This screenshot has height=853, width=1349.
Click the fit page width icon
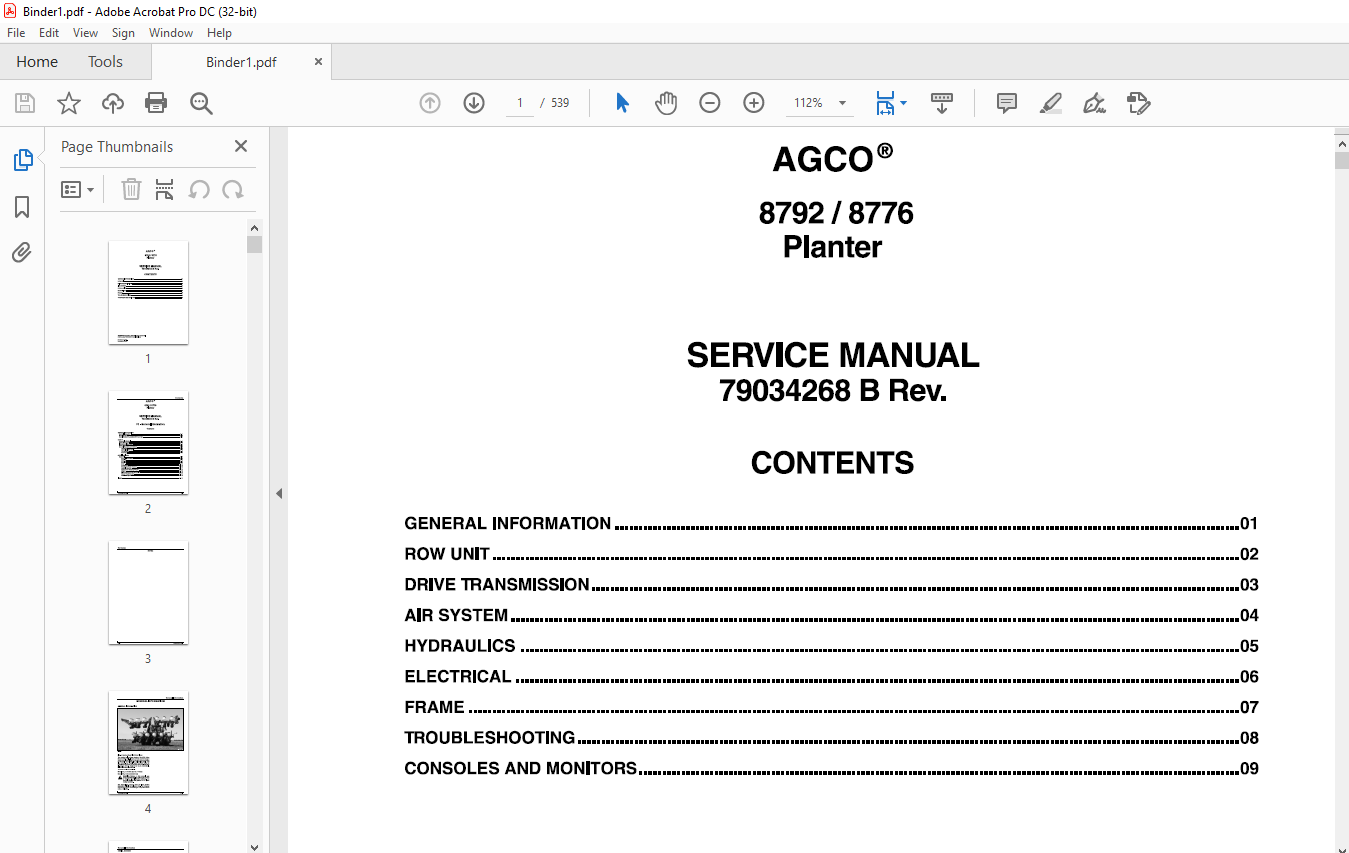885,103
